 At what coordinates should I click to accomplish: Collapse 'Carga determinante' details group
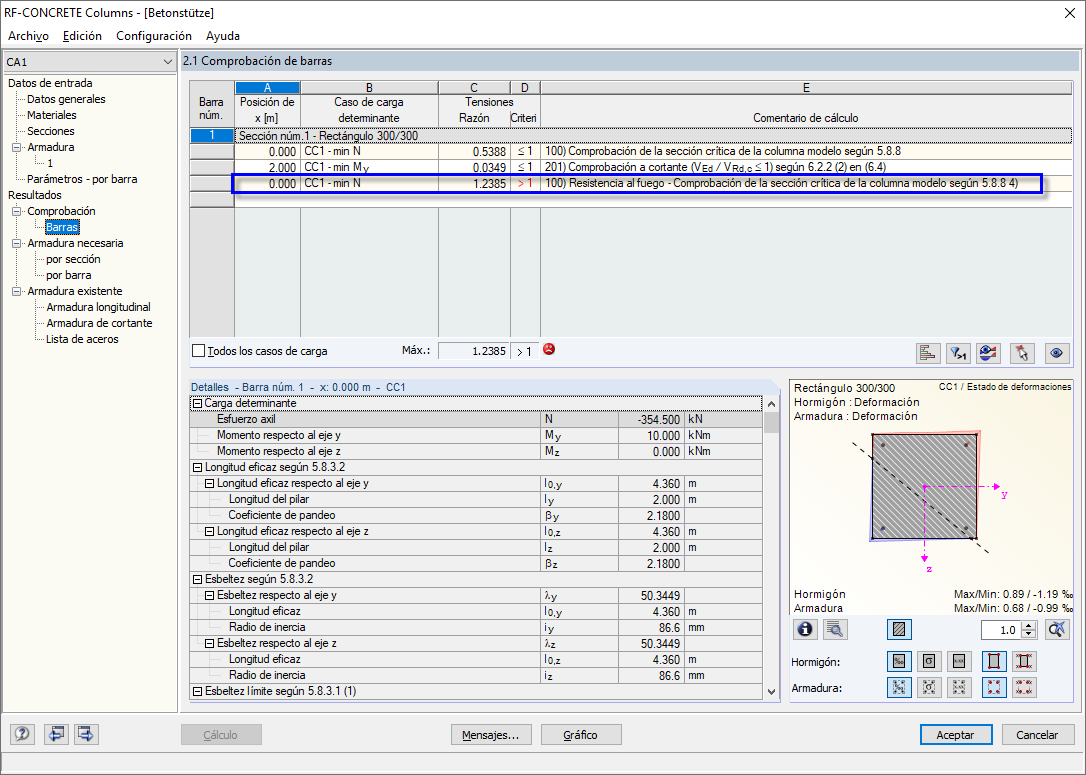pos(197,404)
